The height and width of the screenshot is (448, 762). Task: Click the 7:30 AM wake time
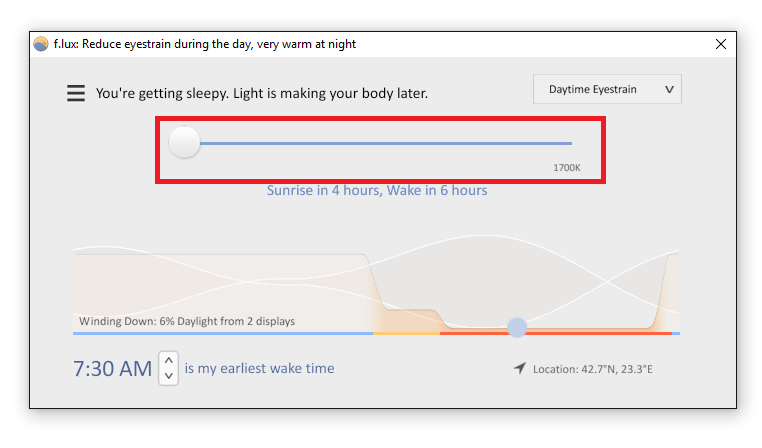click(x=112, y=368)
